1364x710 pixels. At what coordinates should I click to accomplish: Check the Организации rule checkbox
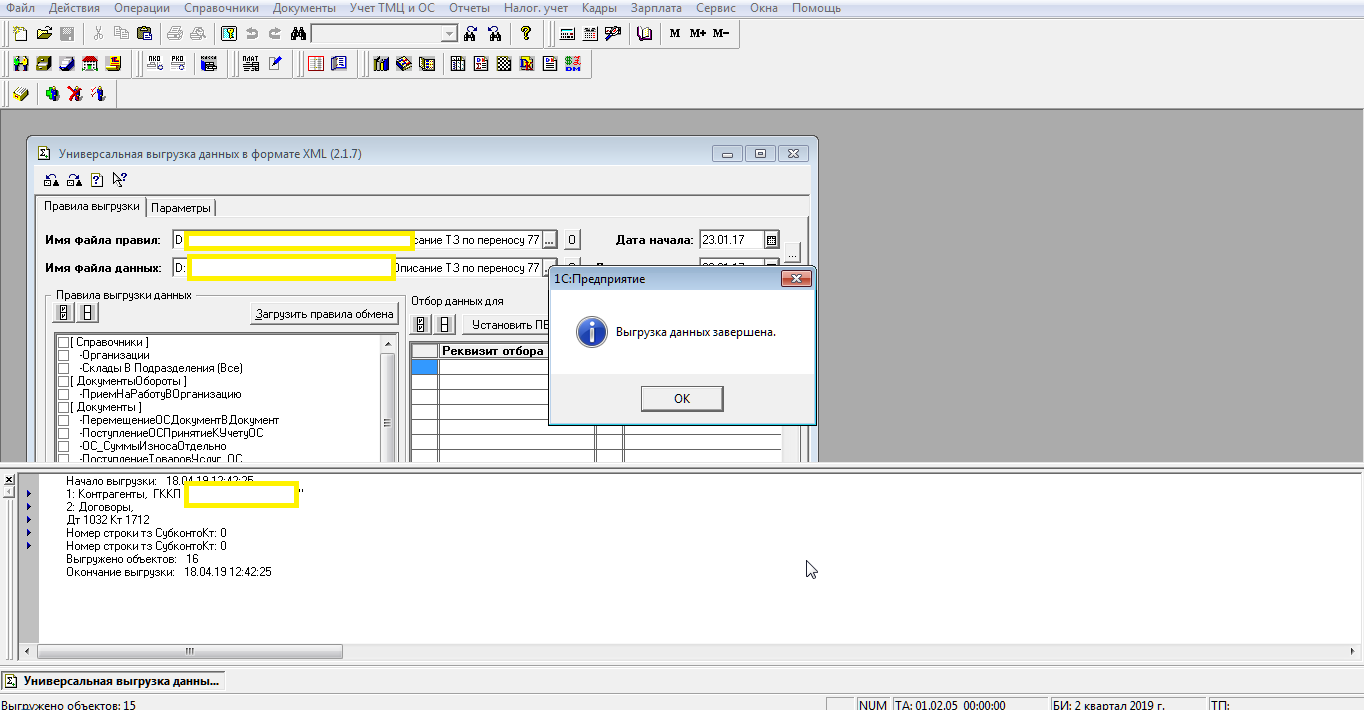pos(64,355)
